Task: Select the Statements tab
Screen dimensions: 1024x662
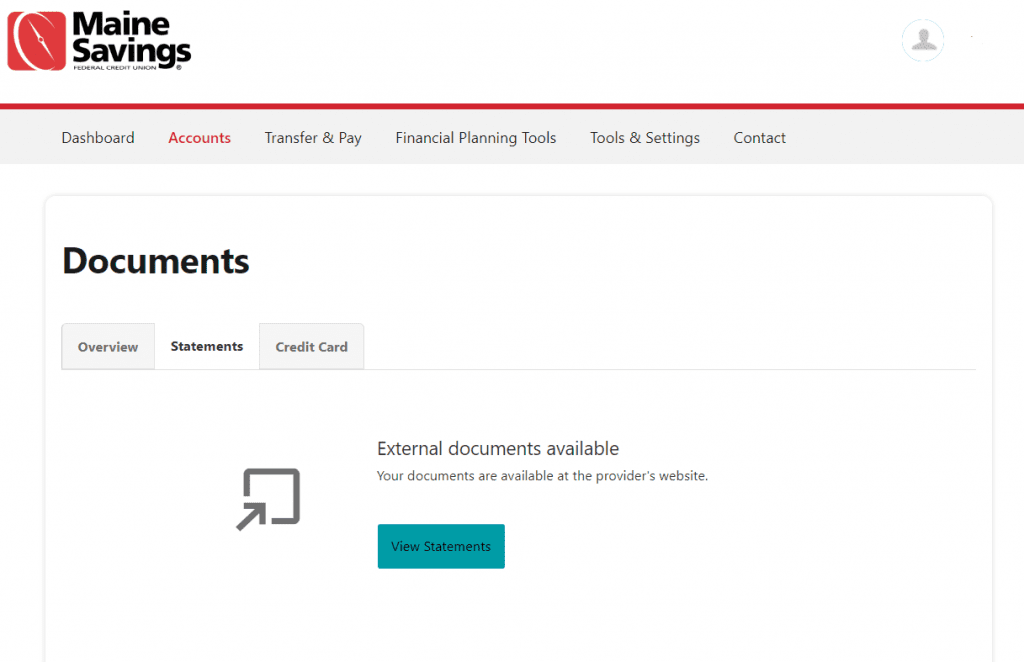Action: pyautogui.click(x=206, y=346)
